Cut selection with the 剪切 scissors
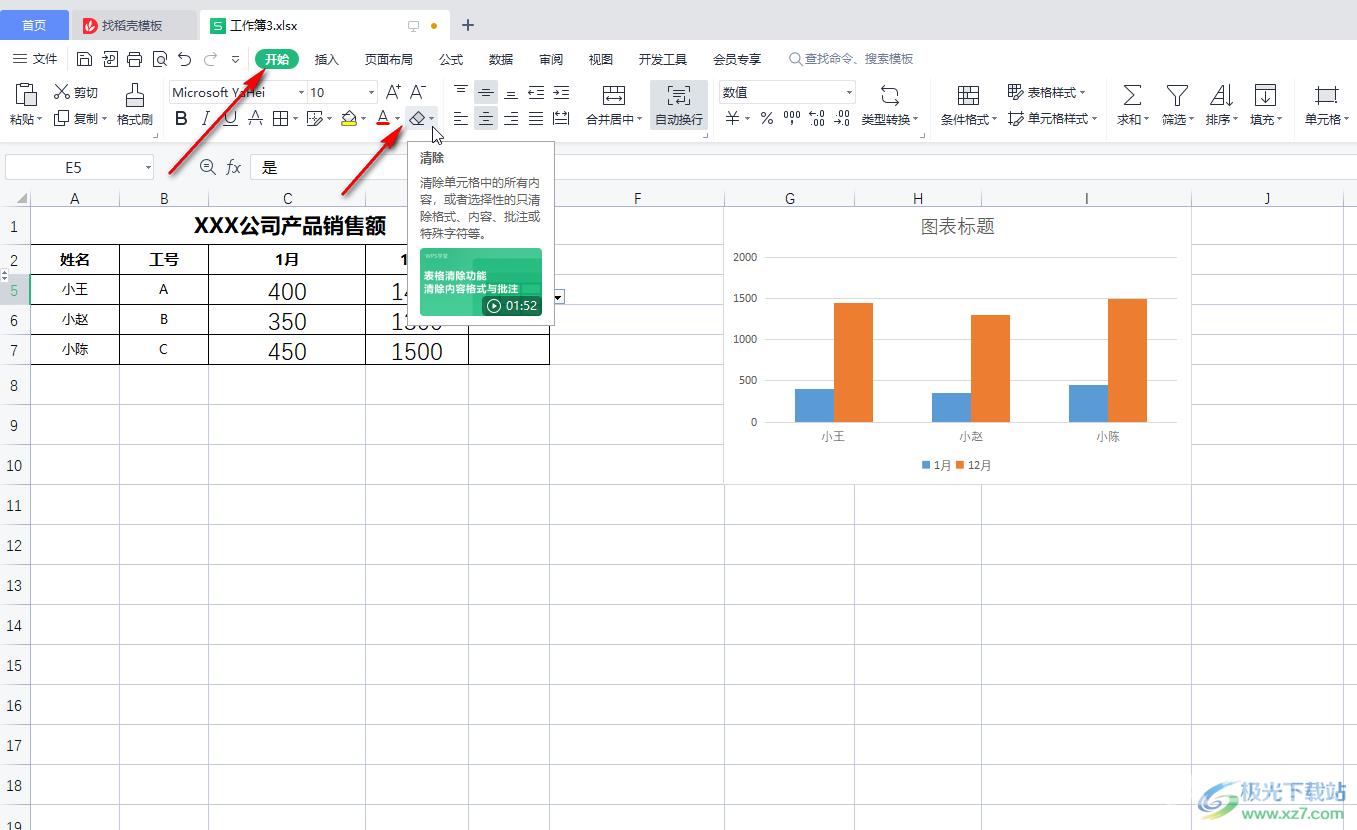Viewport: 1357px width, 830px height. tap(76, 92)
